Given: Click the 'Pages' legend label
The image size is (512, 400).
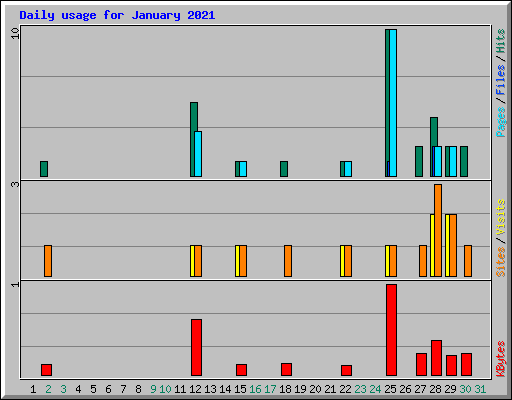Looking at the screenshot, I should [500, 122].
